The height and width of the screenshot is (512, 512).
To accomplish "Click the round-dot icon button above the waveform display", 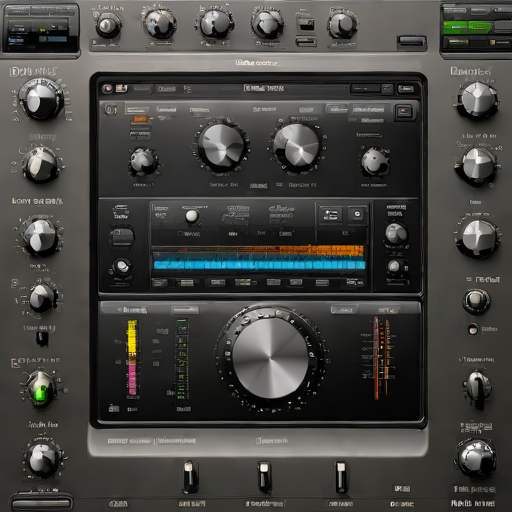I will pos(357,214).
